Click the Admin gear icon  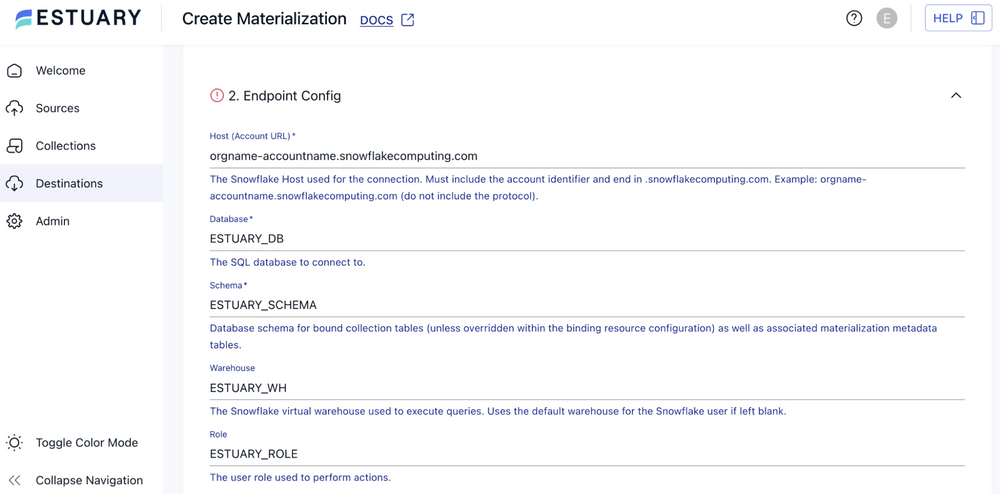[x=15, y=221]
